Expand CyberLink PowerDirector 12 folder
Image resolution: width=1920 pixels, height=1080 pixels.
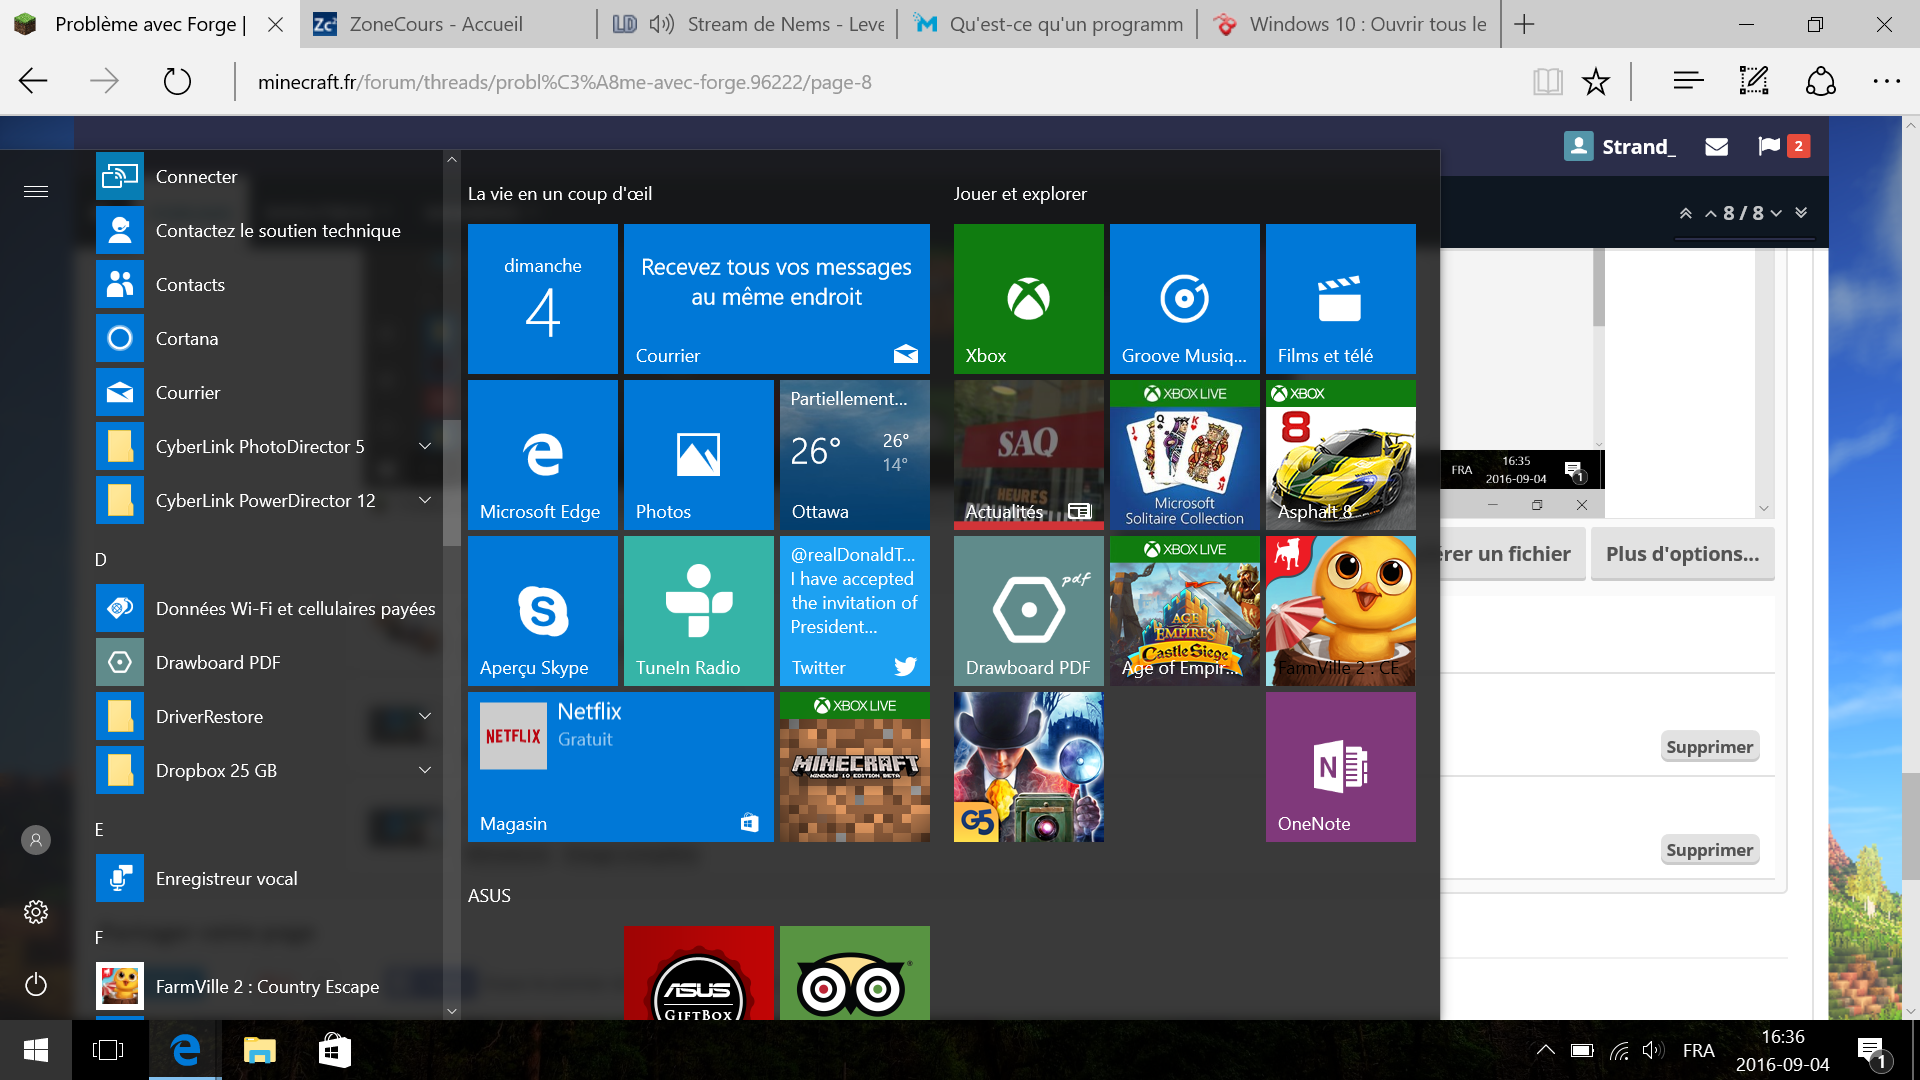(x=425, y=500)
